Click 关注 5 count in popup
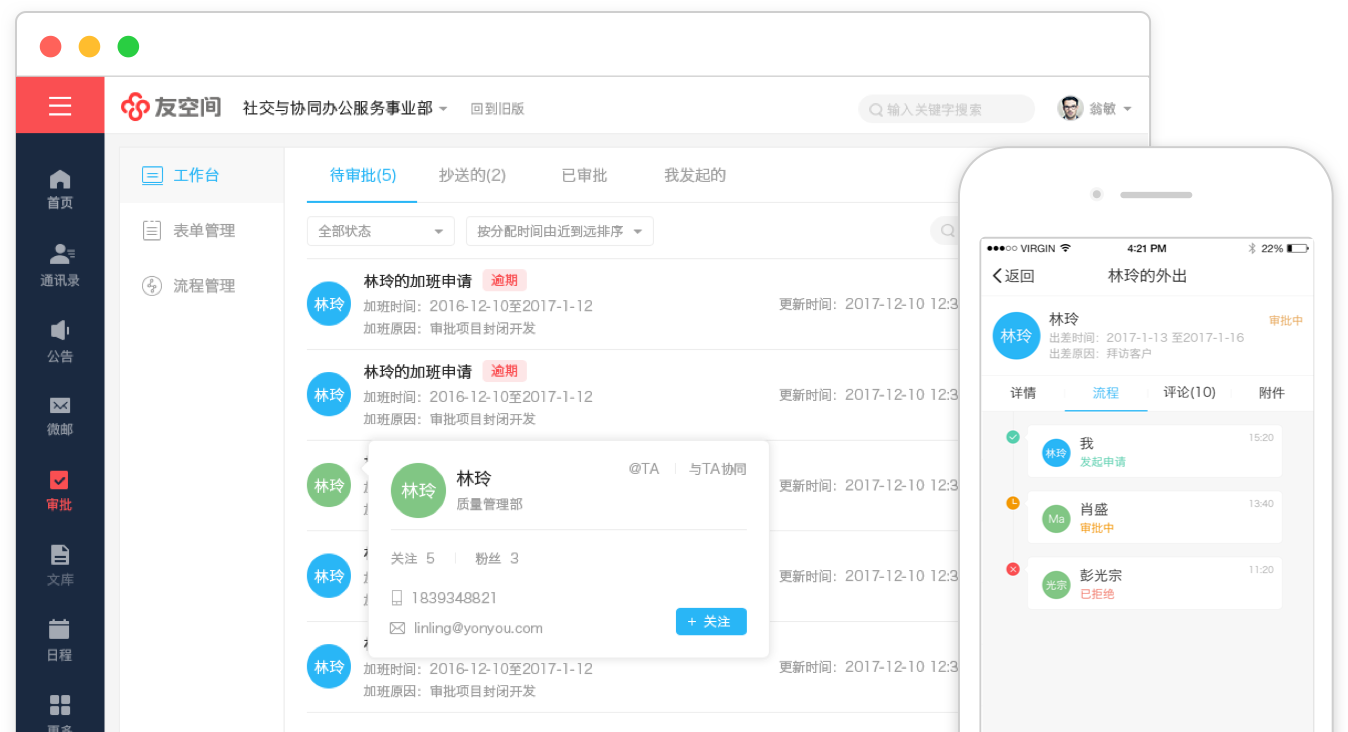Image resolution: width=1348 pixels, height=732 pixels. 412,558
